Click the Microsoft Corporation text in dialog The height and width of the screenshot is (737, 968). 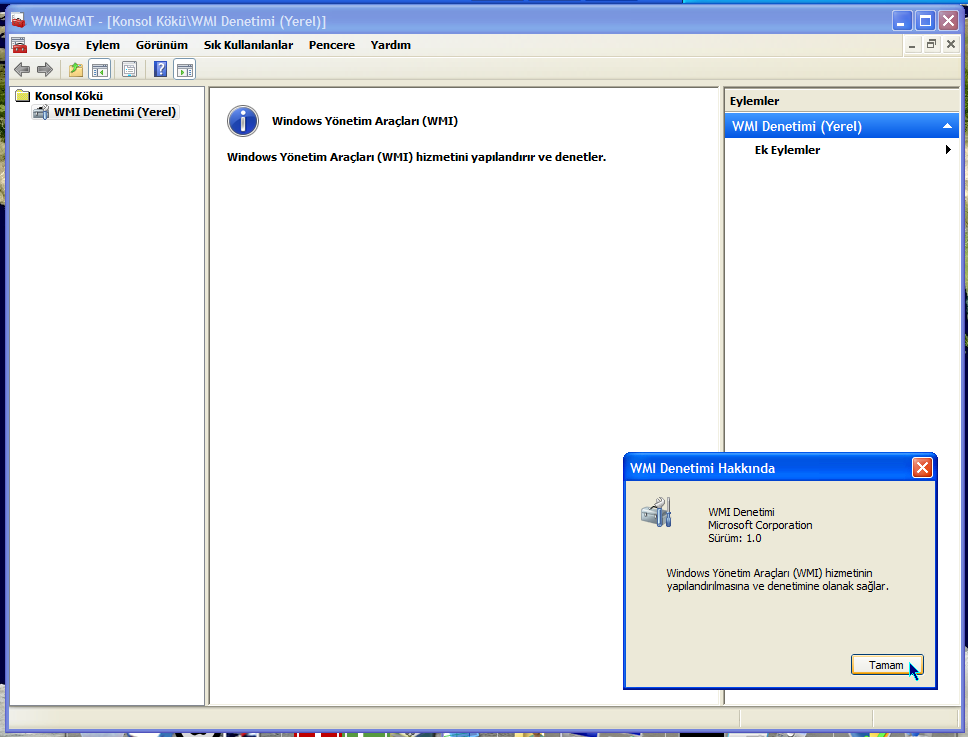point(760,525)
